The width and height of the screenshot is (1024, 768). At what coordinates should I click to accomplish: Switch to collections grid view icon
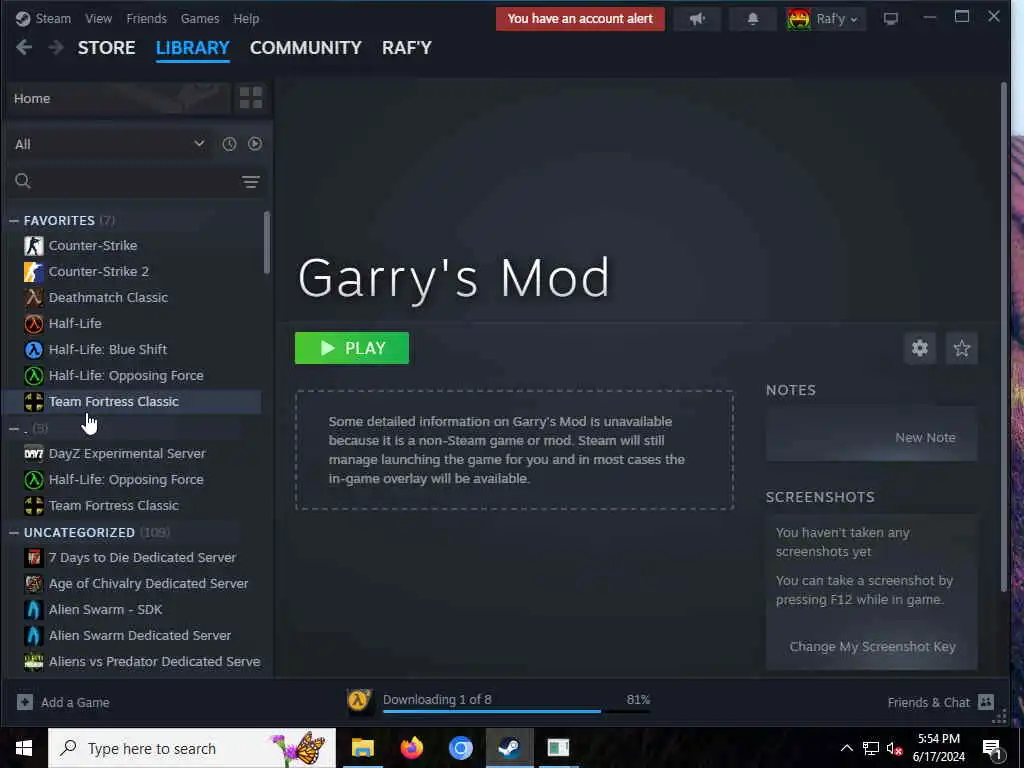tap(251, 98)
